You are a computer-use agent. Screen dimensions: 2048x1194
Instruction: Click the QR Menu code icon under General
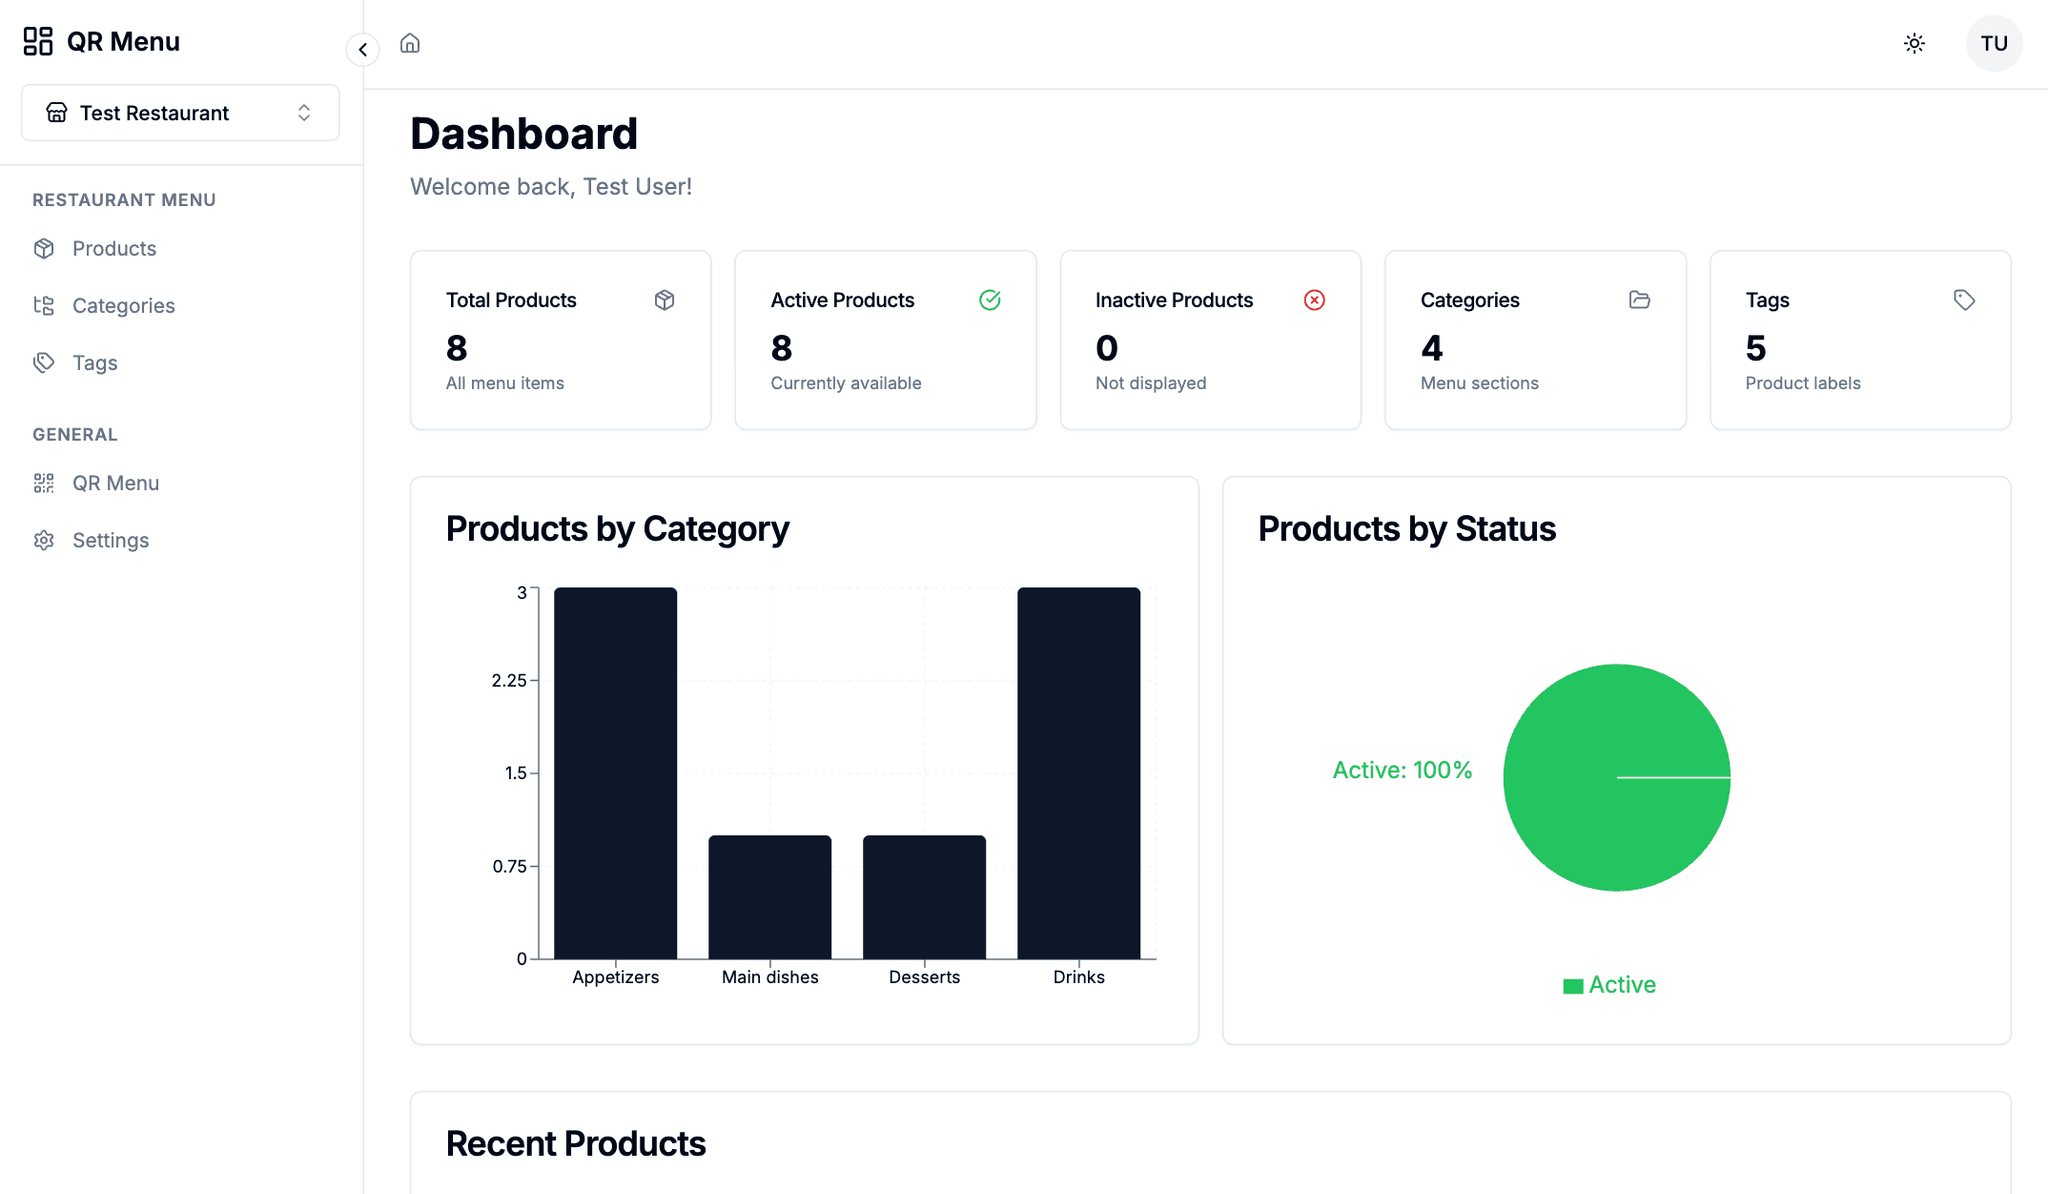(x=45, y=482)
